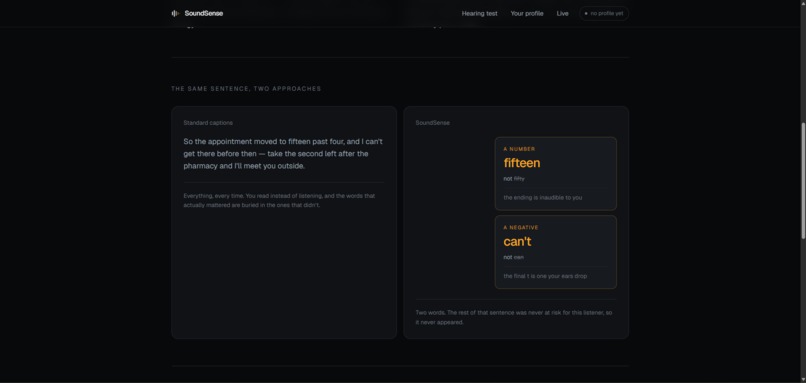The width and height of the screenshot is (806, 383).
Task: Go to Your profile page
Action: pos(526,13)
